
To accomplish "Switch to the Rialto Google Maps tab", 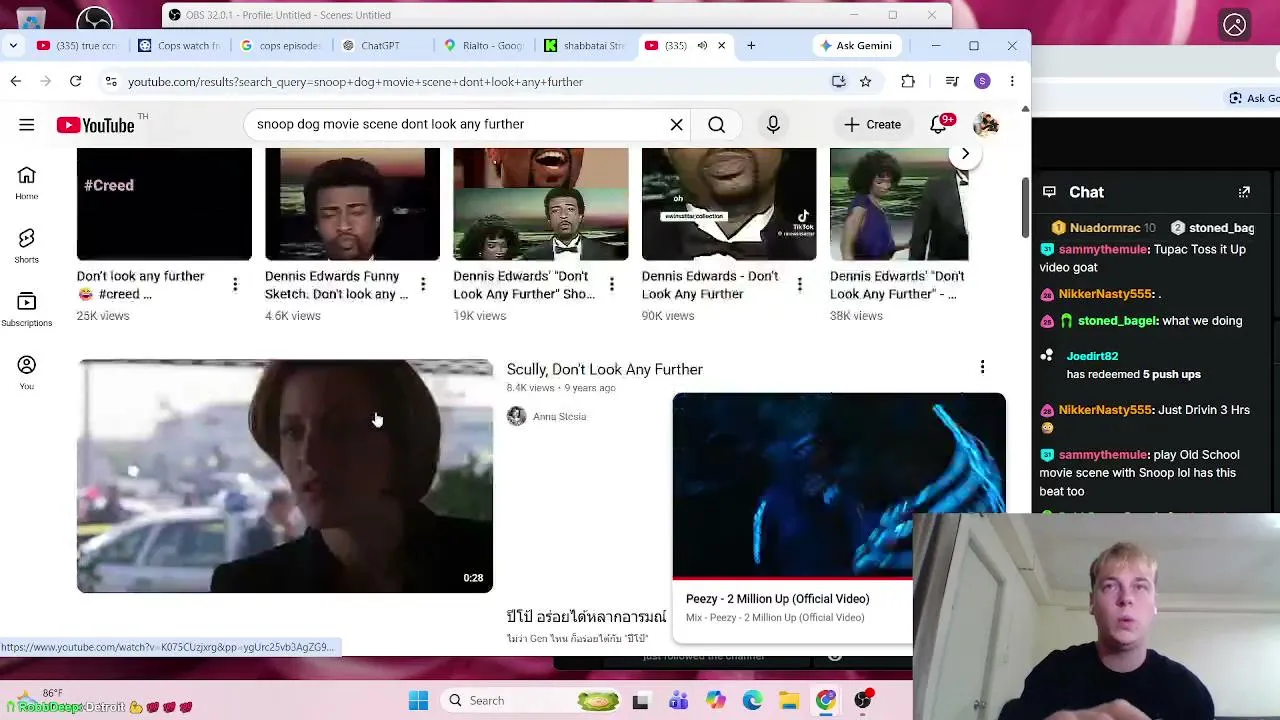I will click(x=485, y=45).
